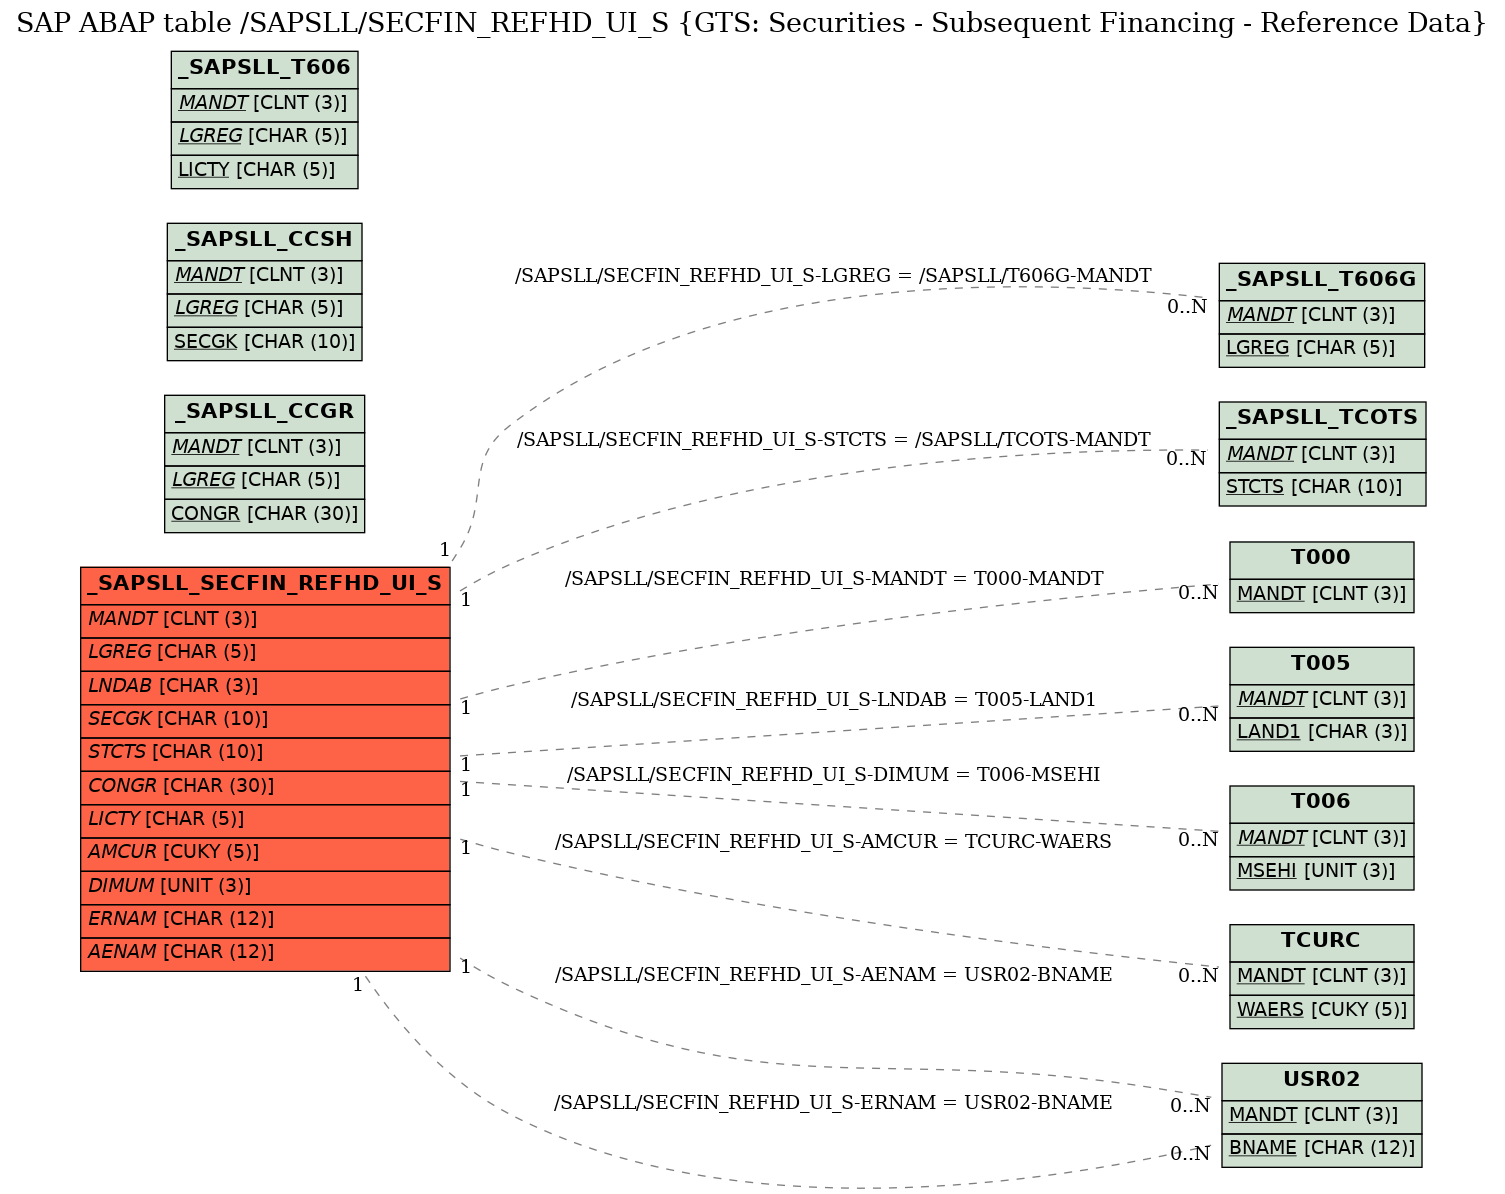Click the LNDAB = T005-LAND1 relation label
Image resolution: width=1505 pixels, height=1194 pixels.
pos(833,700)
